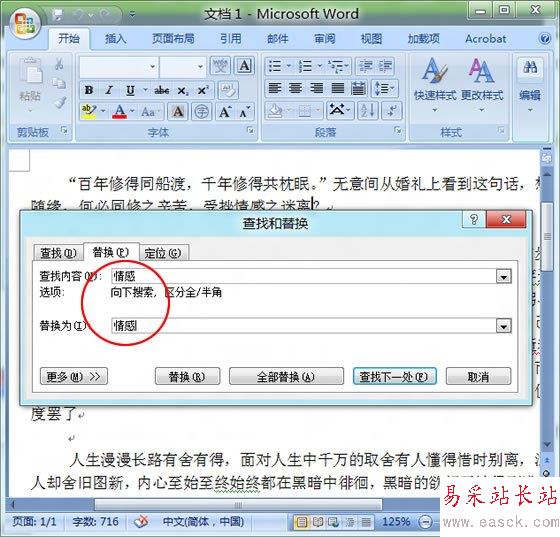Image resolution: width=560 pixels, height=537 pixels.
Task: Apply subscript formatting
Action: click(183, 90)
